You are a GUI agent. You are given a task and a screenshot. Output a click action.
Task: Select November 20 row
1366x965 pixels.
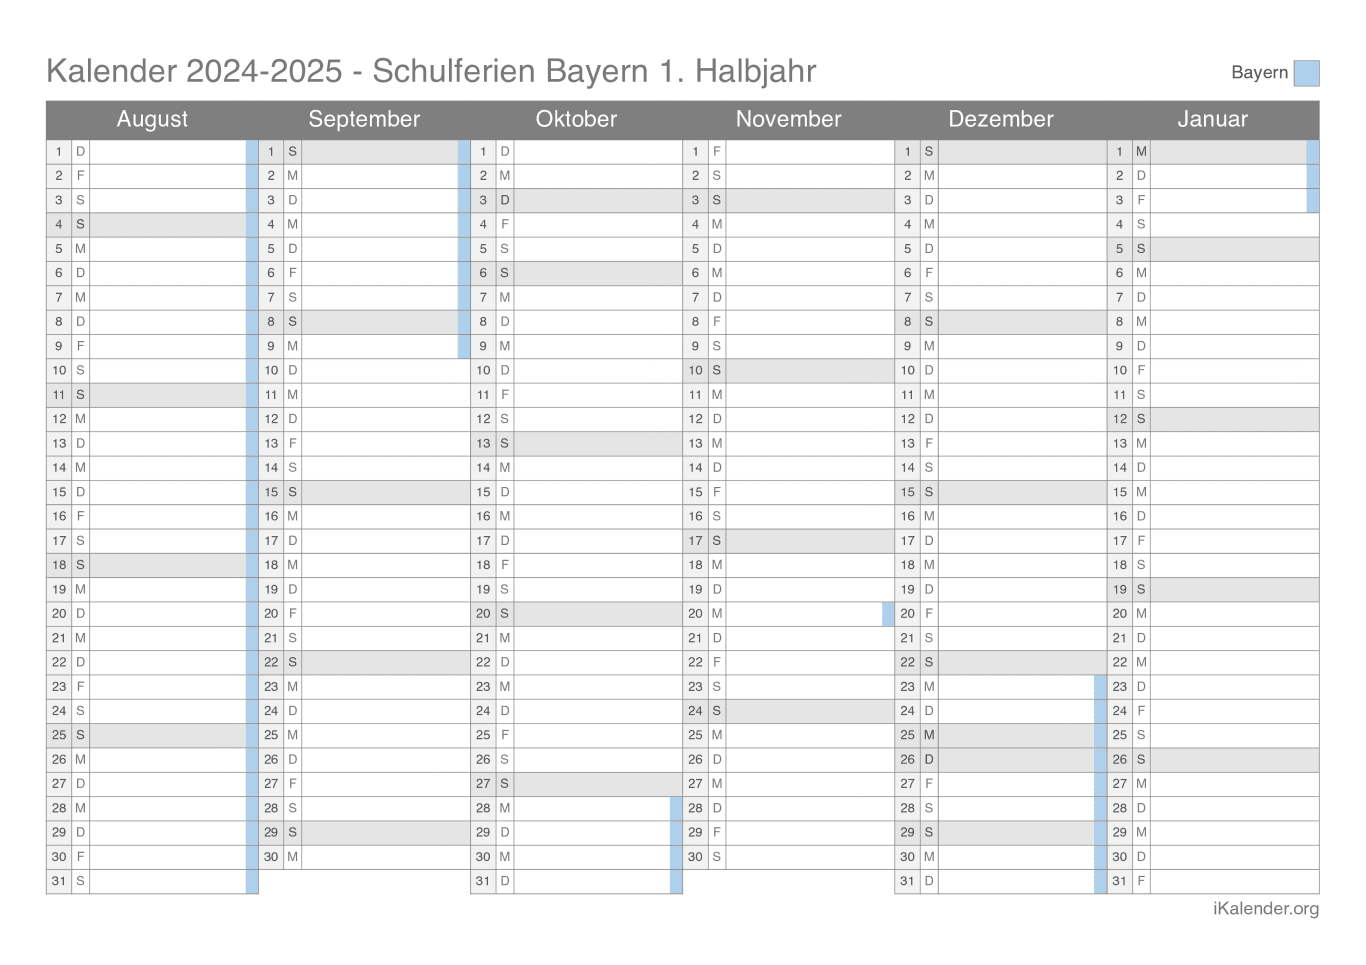[x=788, y=613]
